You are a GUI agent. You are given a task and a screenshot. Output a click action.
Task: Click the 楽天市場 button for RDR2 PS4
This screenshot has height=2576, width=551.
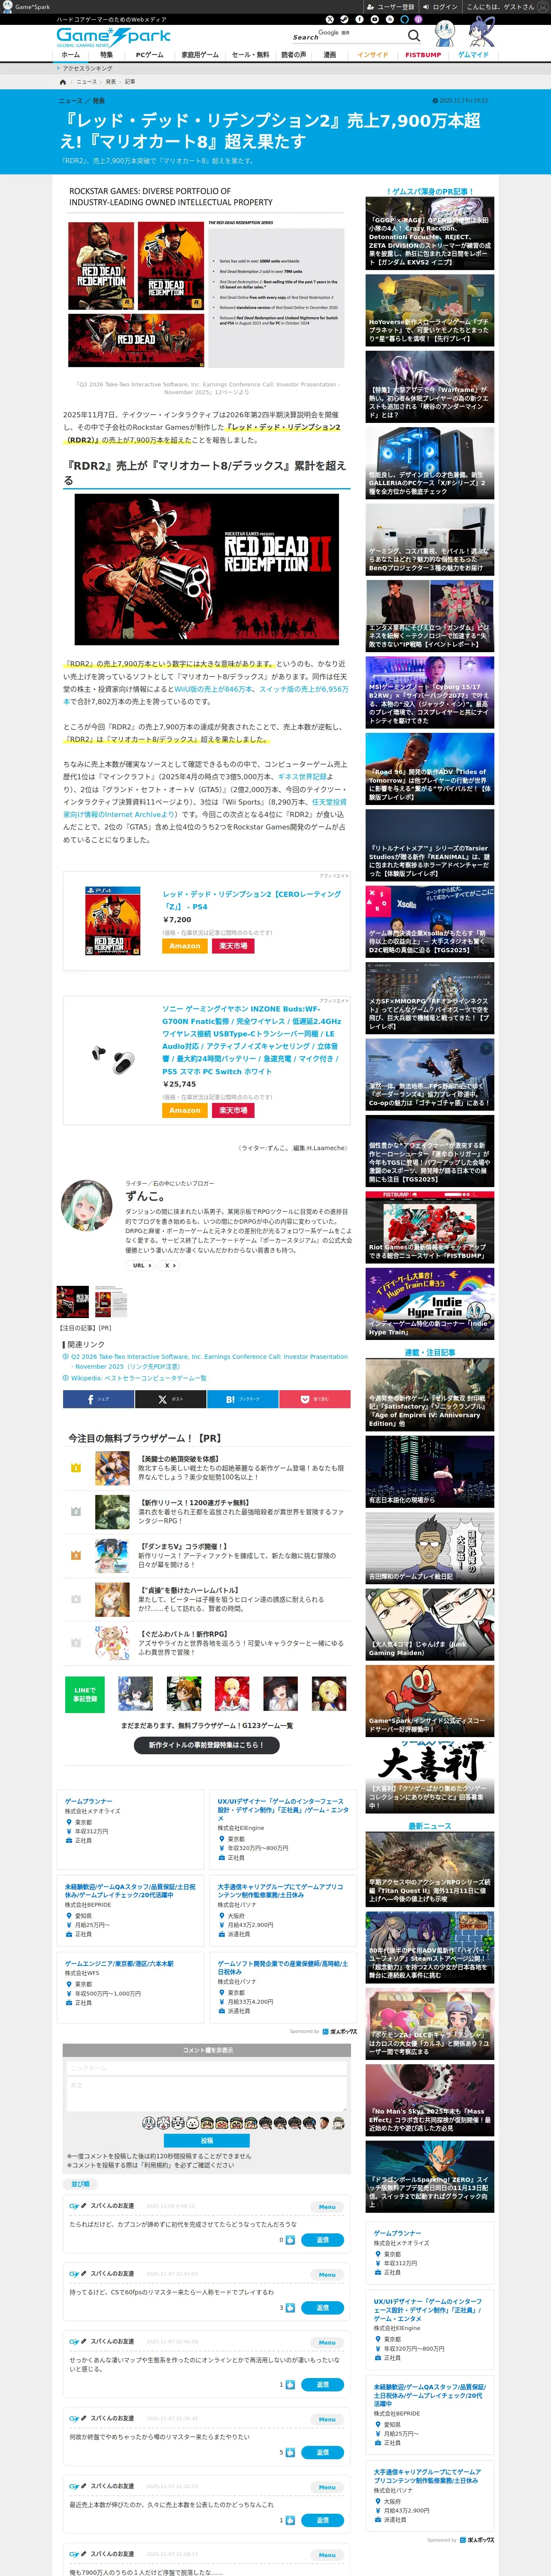point(233,945)
